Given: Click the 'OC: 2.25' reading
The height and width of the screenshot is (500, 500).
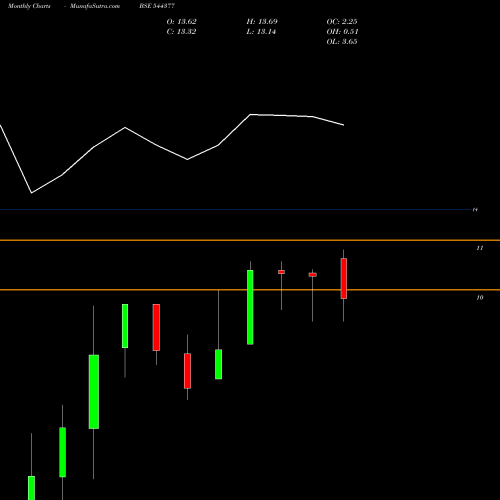Looking at the screenshot, I should pos(342,22).
